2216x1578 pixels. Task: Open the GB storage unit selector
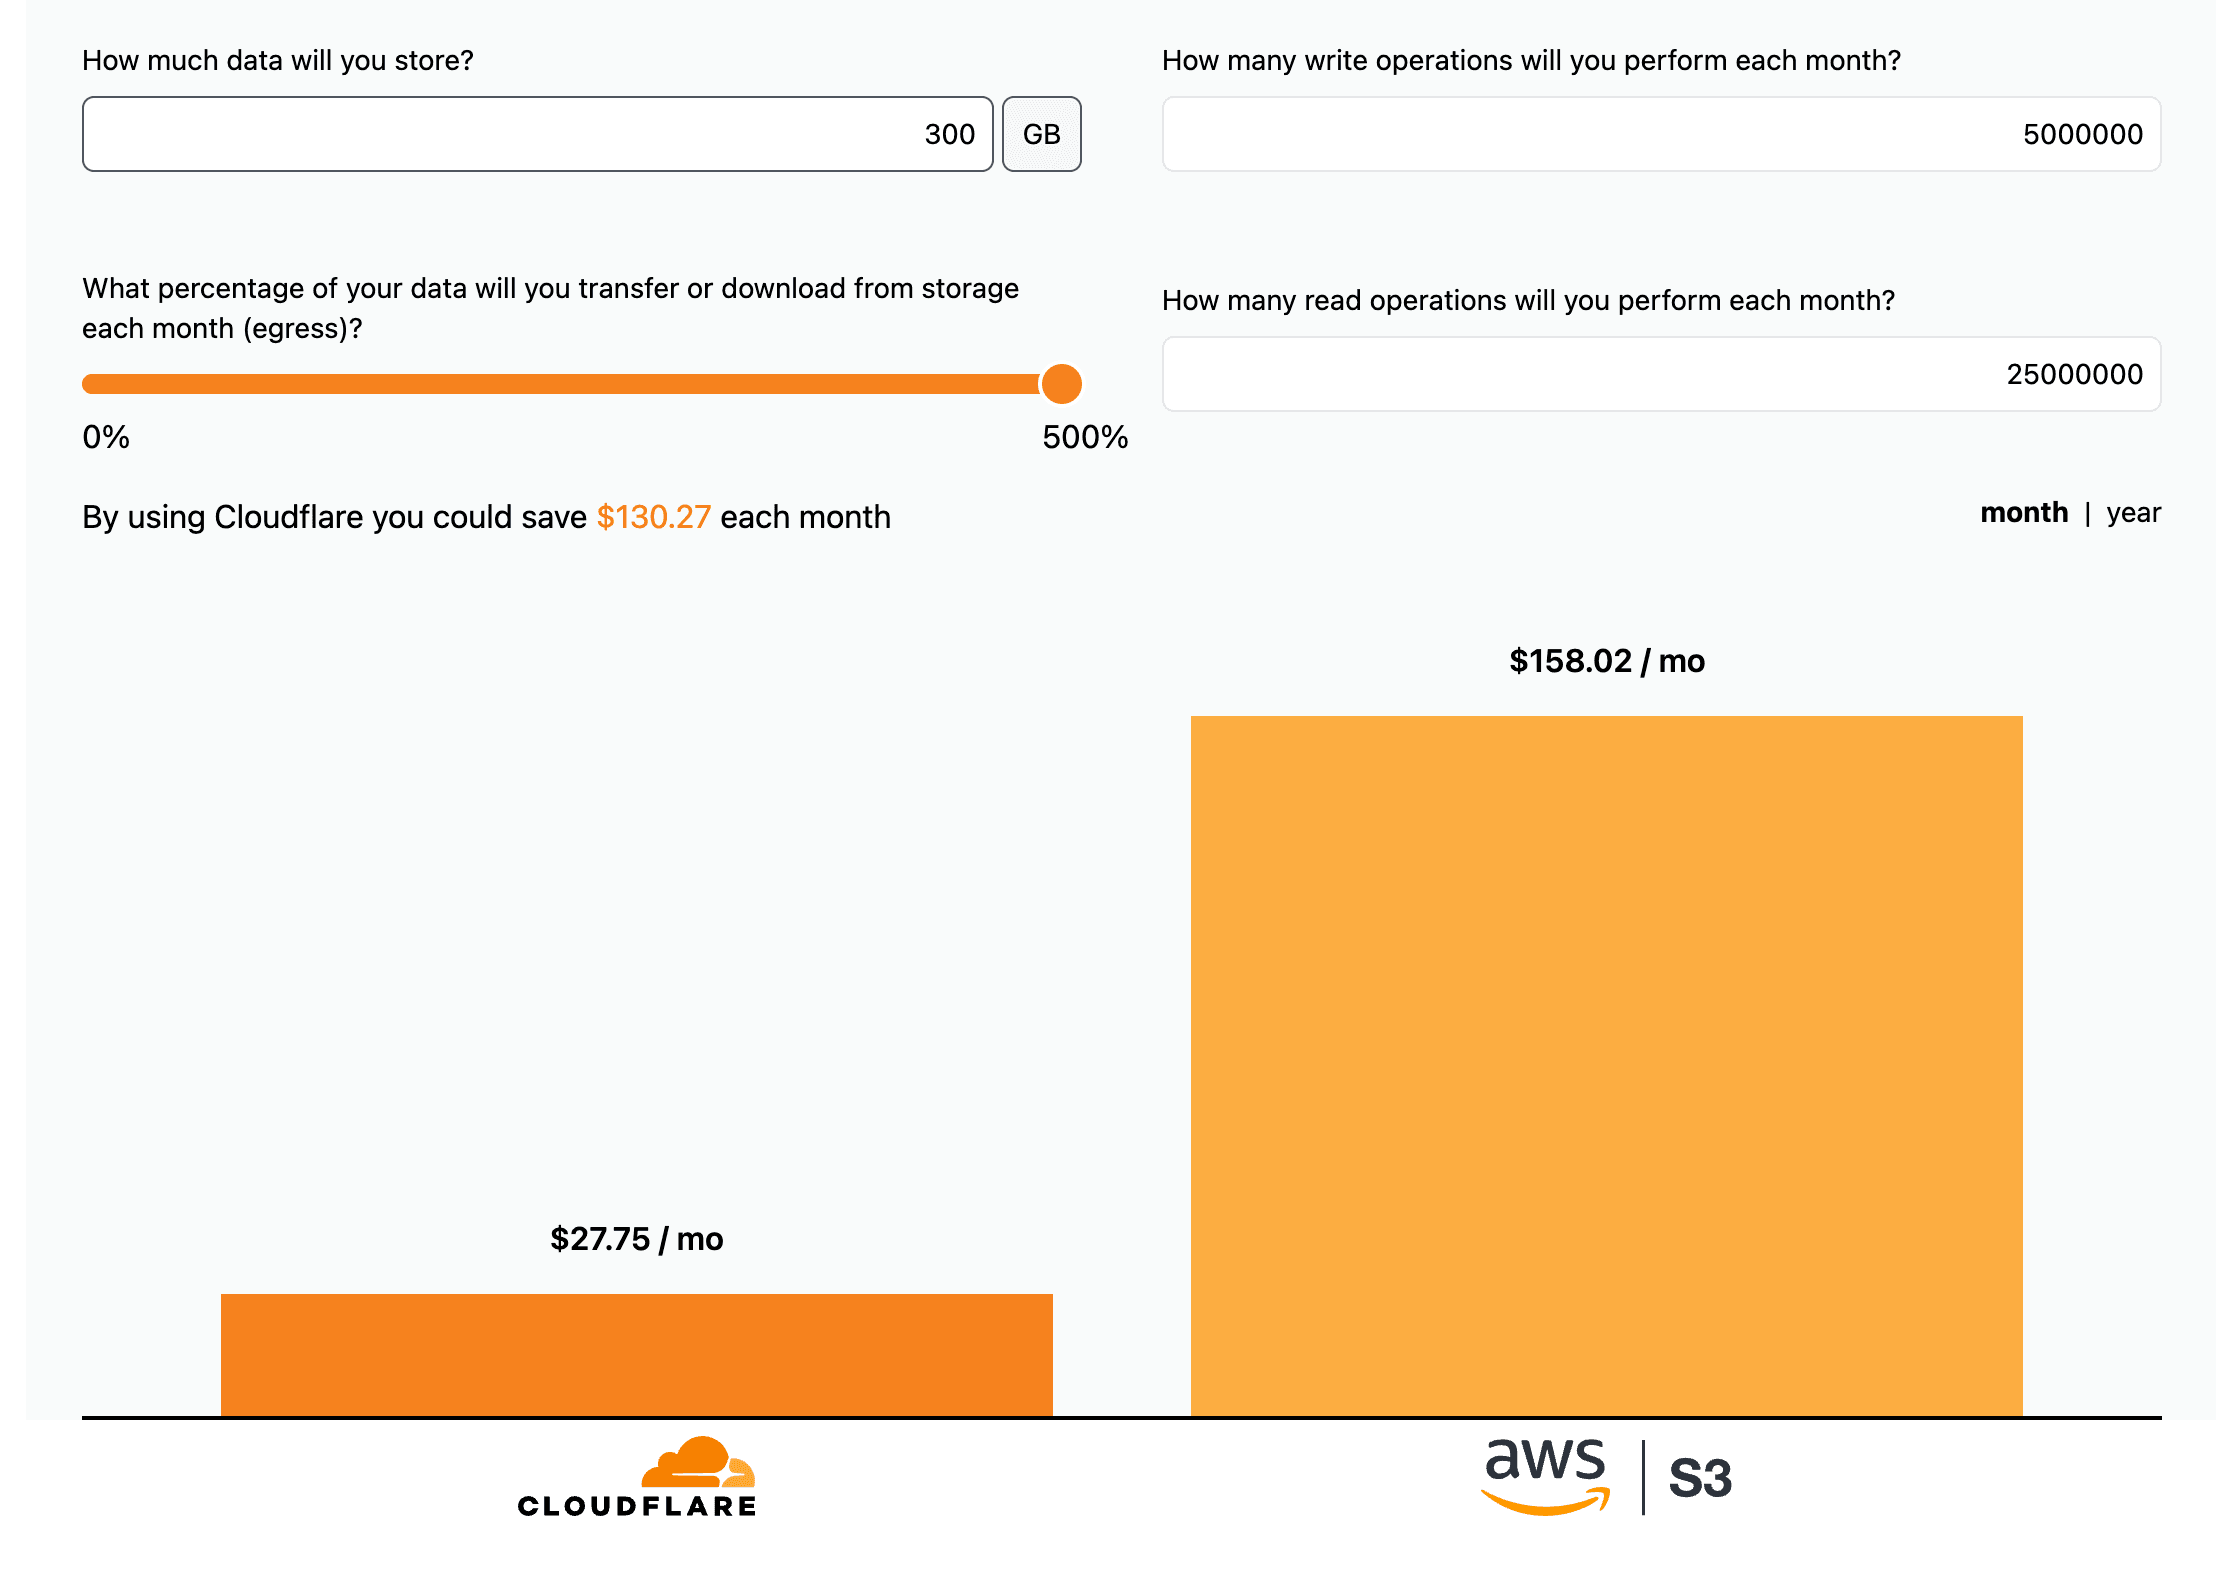tap(1041, 134)
